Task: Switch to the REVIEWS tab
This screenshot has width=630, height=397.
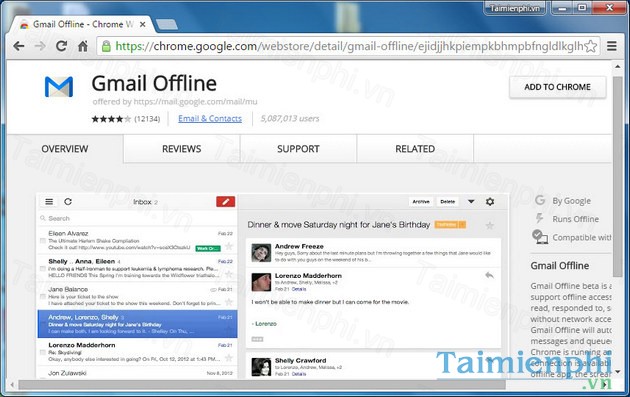Action: pos(182,149)
